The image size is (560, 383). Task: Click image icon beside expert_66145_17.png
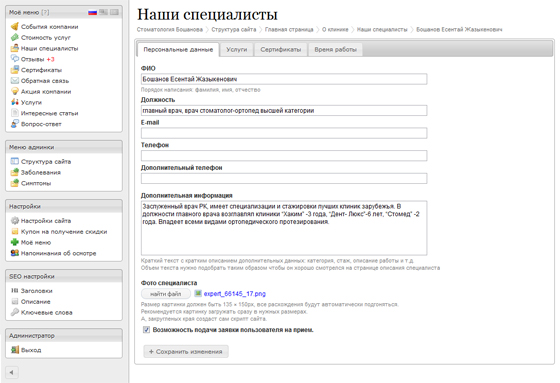click(x=198, y=294)
